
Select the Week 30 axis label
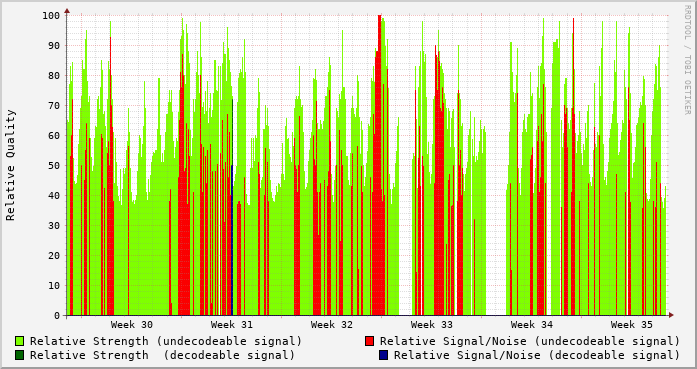tap(132, 325)
